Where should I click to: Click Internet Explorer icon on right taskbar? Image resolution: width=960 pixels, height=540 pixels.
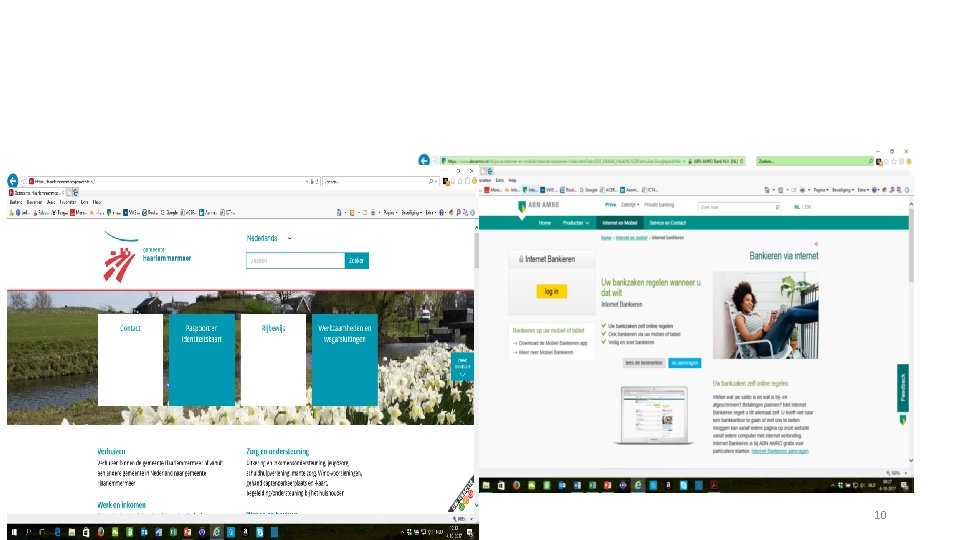637,486
